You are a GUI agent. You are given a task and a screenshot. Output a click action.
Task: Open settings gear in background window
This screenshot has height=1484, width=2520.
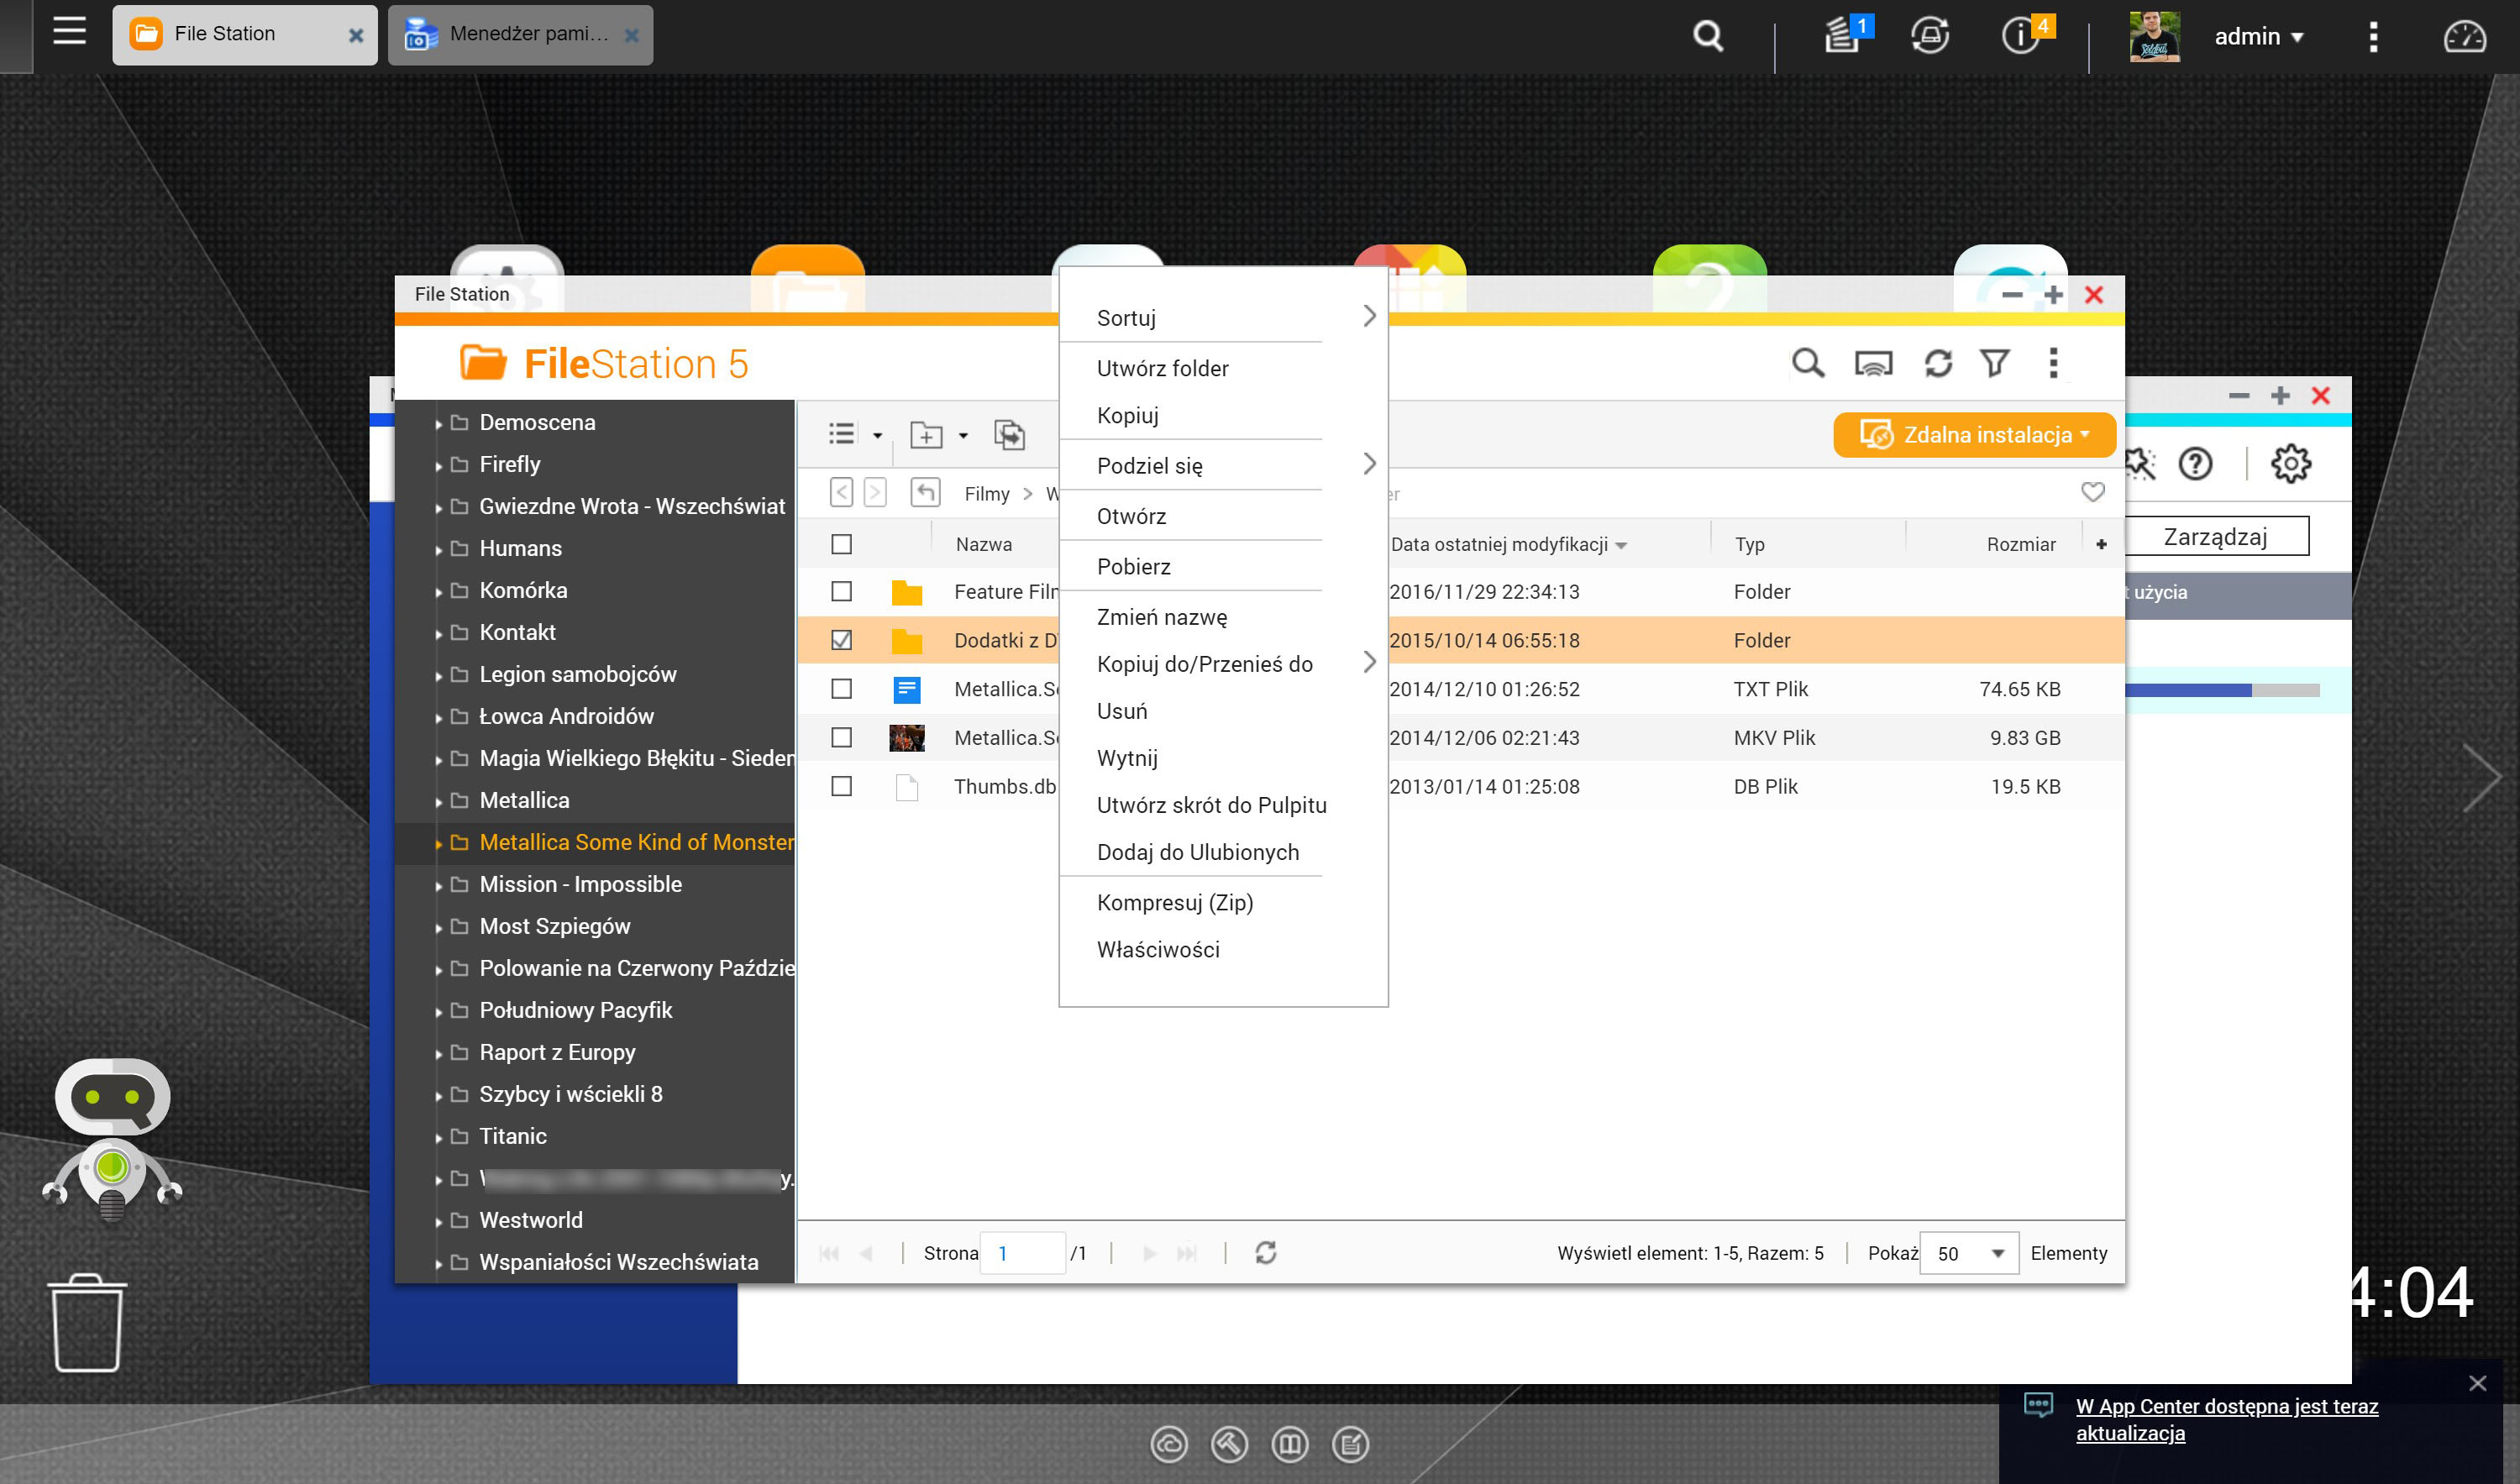tap(2290, 464)
